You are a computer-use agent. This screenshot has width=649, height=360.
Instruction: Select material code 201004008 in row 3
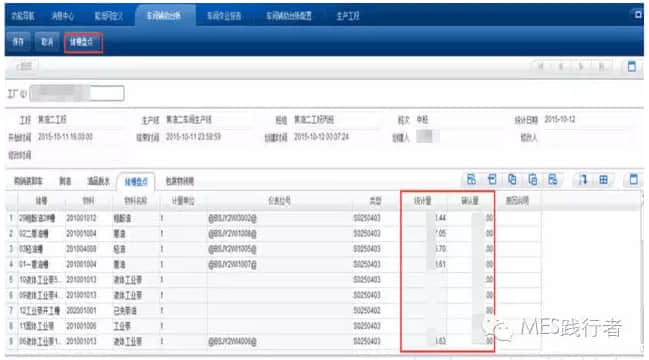[82, 249]
